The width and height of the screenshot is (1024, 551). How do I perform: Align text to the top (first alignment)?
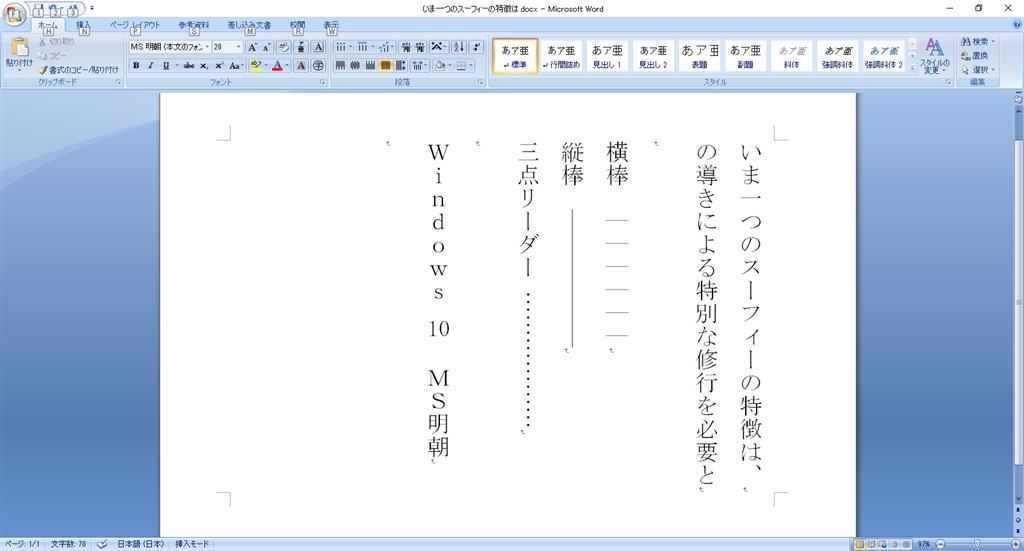pyautogui.click(x=340, y=65)
